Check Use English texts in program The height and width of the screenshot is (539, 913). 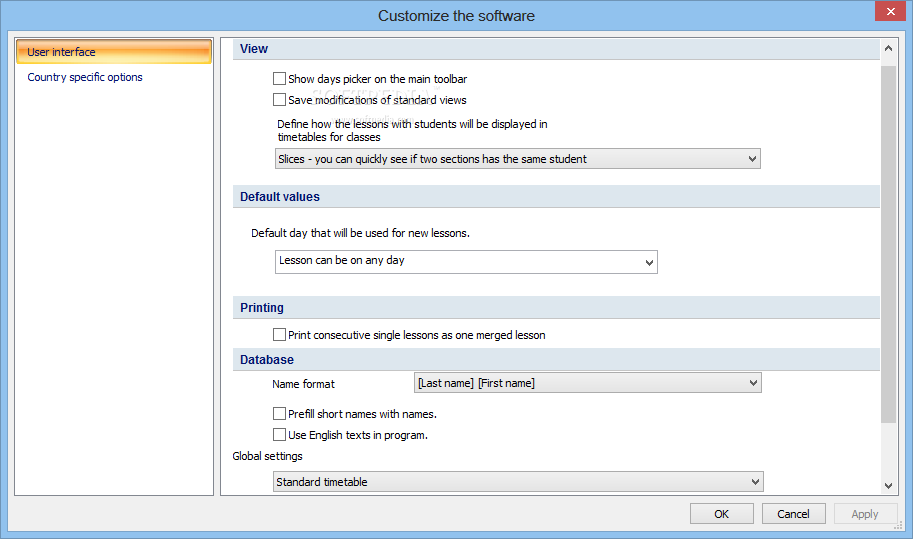click(279, 435)
